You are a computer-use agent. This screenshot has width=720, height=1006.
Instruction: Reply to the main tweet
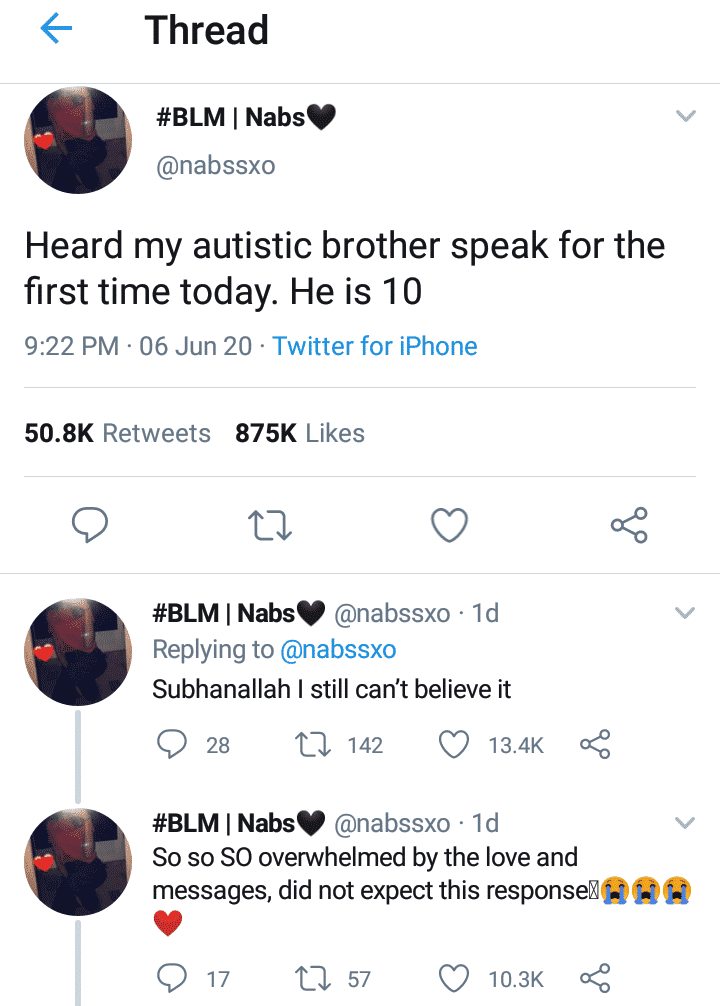tap(90, 525)
